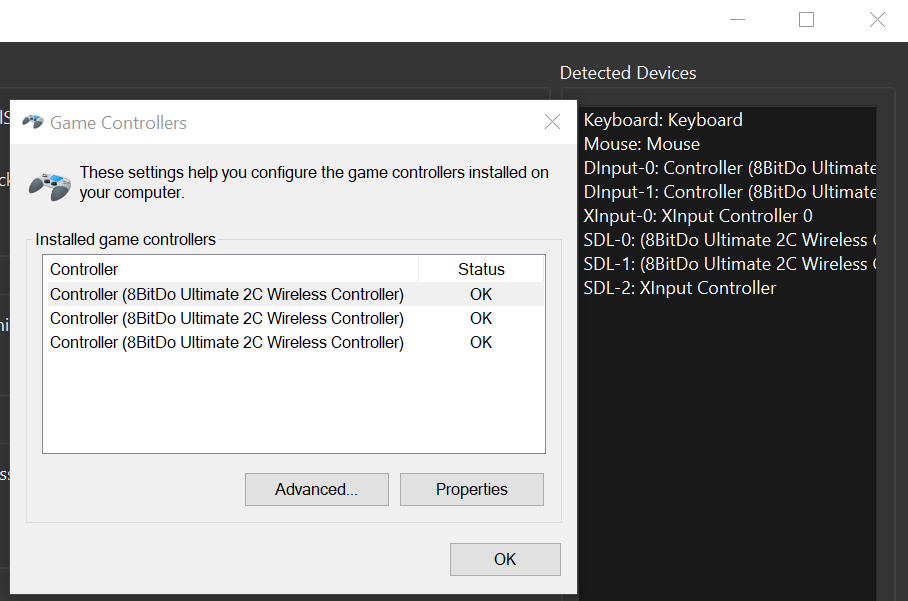The image size is (908, 601).
Task: Close the background application window
Action: coord(877,20)
